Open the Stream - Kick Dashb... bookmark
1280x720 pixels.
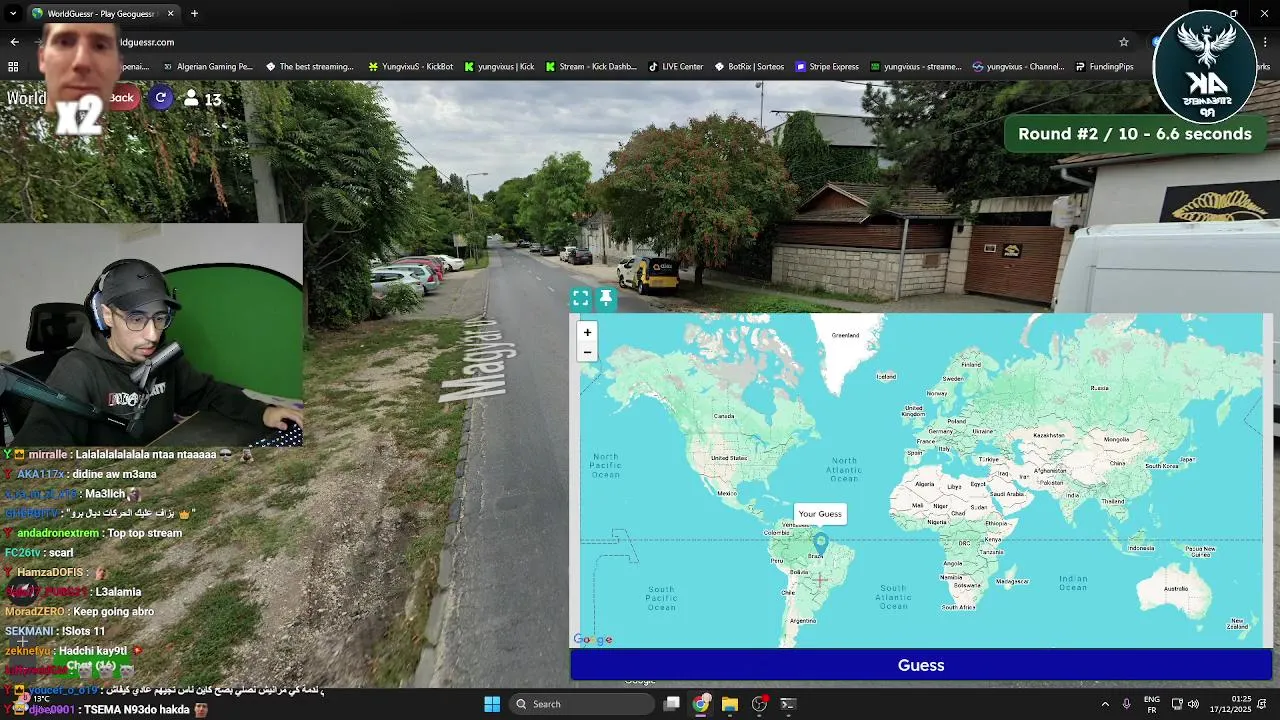click(591, 67)
